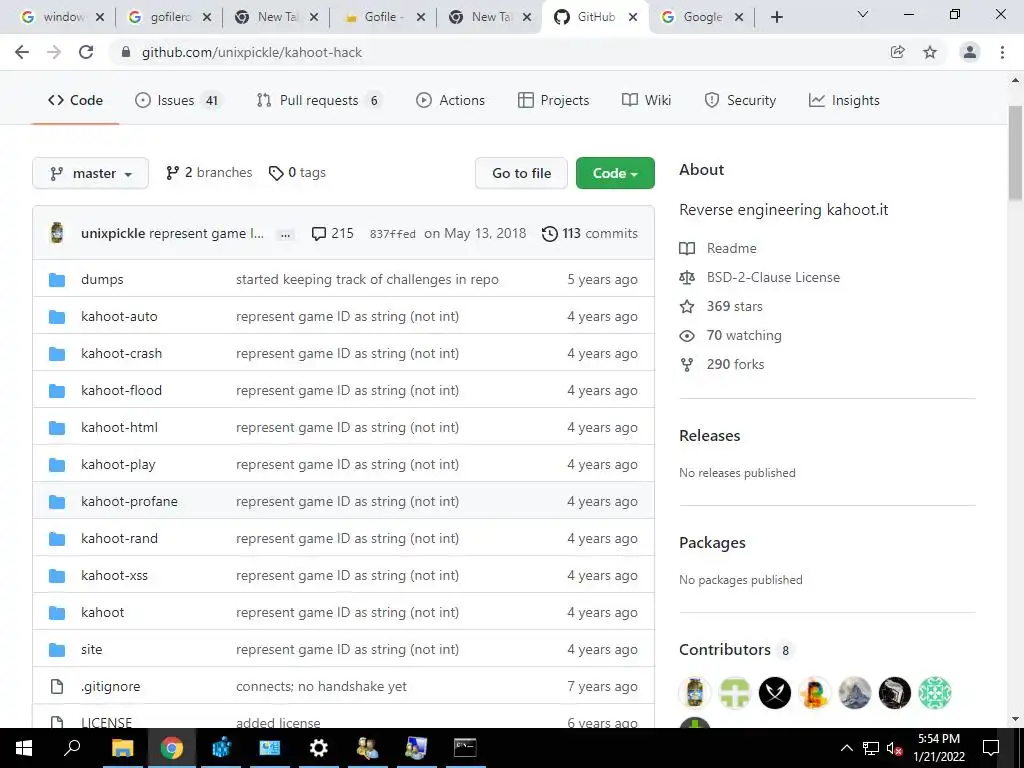Click the unixpickle author avatar in commit bar
Screen dimensions: 1024x768
[x=57, y=232]
